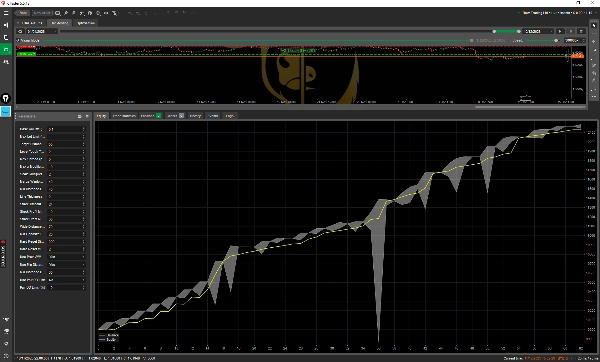Open the Trade section in left sidebar
Screen dimensions: 600x362
6,25
